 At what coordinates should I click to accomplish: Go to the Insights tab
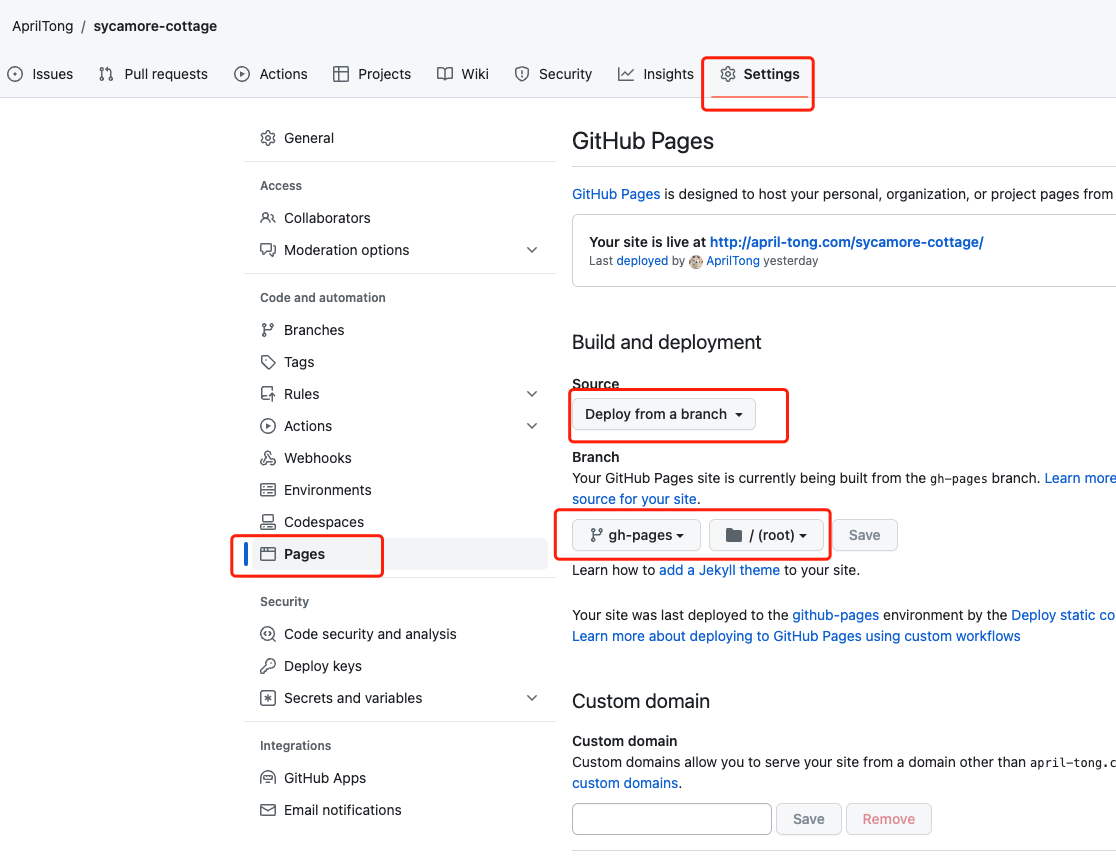tap(656, 74)
